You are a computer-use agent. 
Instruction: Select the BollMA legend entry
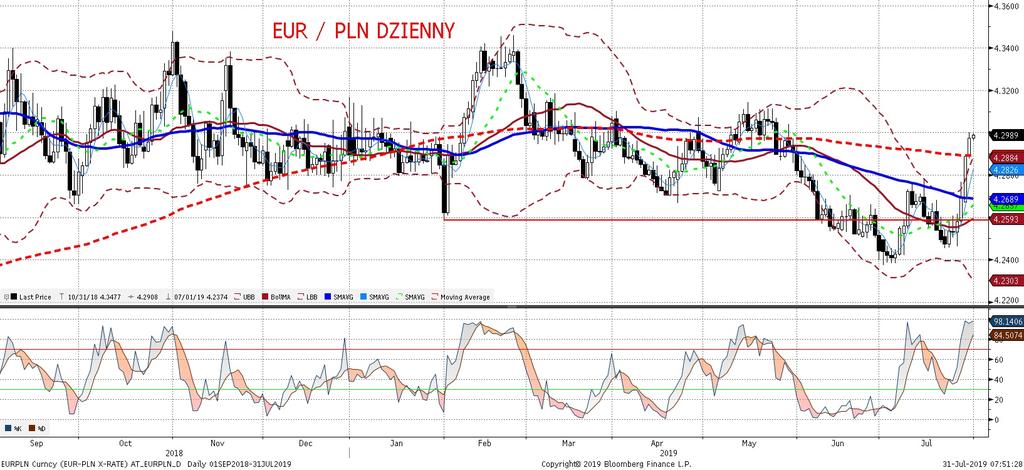pyautogui.click(x=276, y=297)
